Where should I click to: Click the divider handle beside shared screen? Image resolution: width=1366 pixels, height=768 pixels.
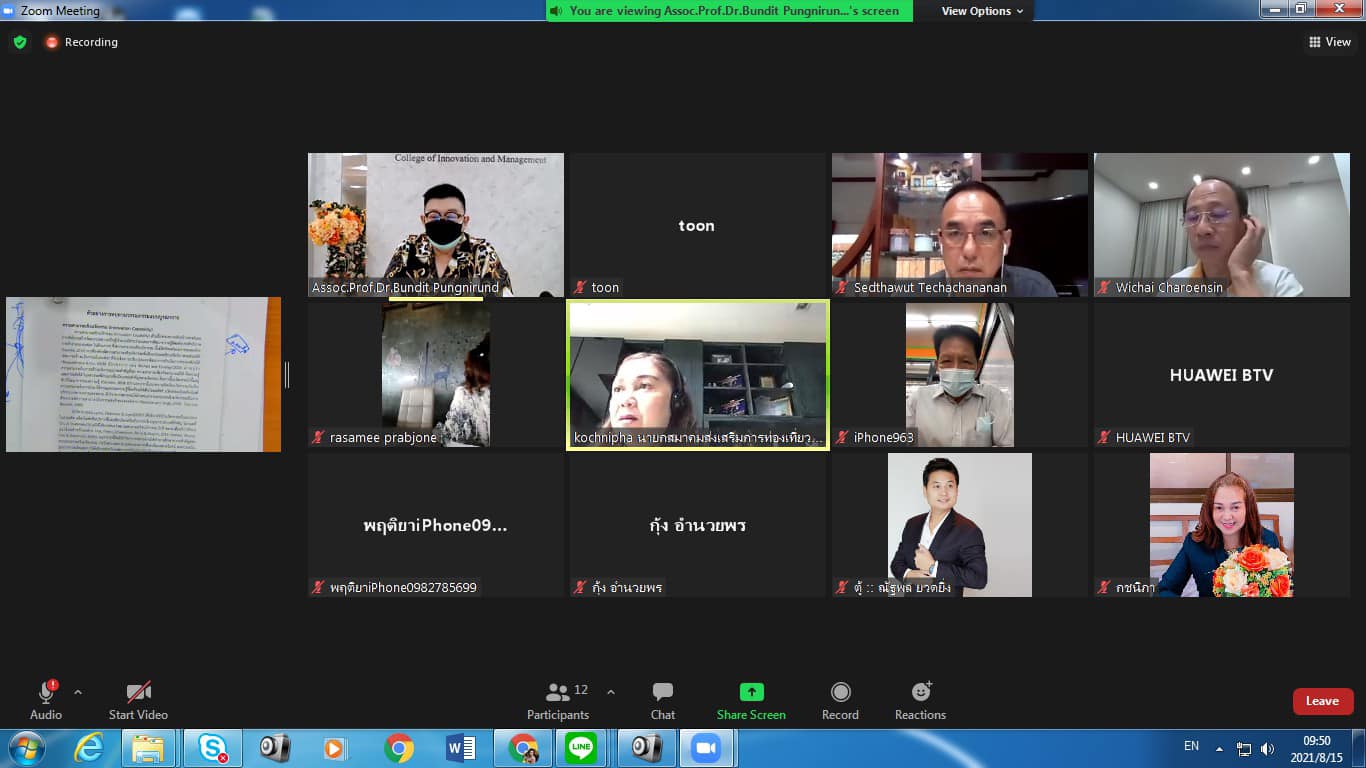click(288, 375)
